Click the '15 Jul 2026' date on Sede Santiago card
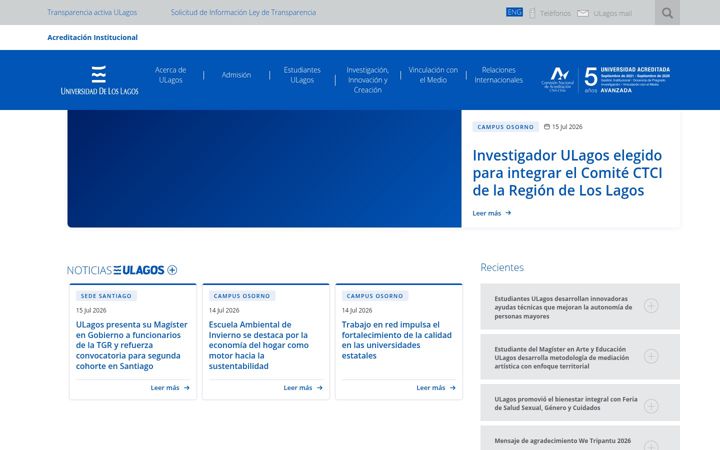The height and width of the screenshot is (450, 720). click(x=91, y=310)
